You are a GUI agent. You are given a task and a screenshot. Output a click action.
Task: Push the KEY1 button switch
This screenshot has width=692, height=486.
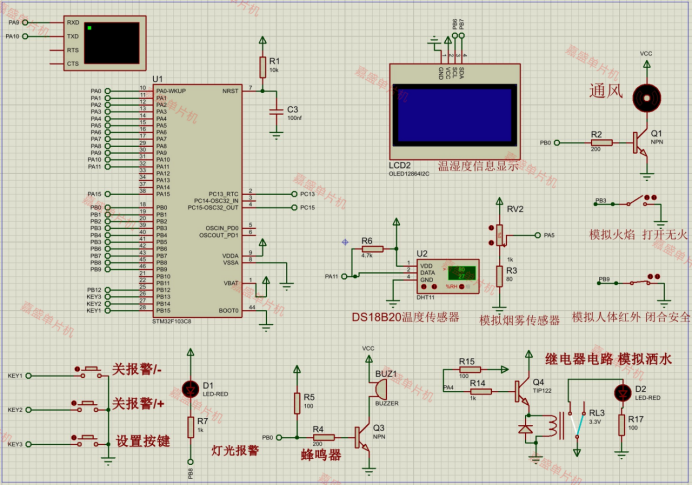coord(91,372)
